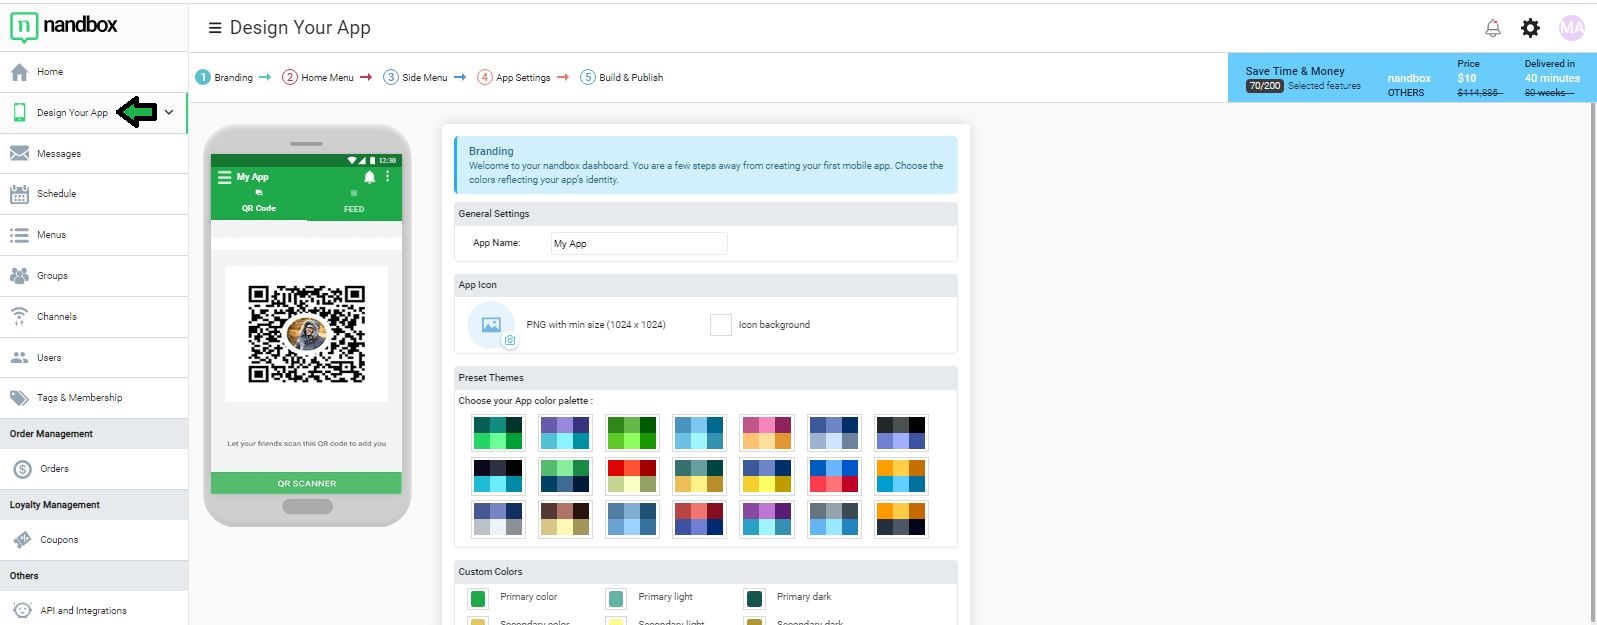Go to step 4 App Settings
This screenshot has width=1597, height=625.
pyautogui.click(x=514, y=77)
